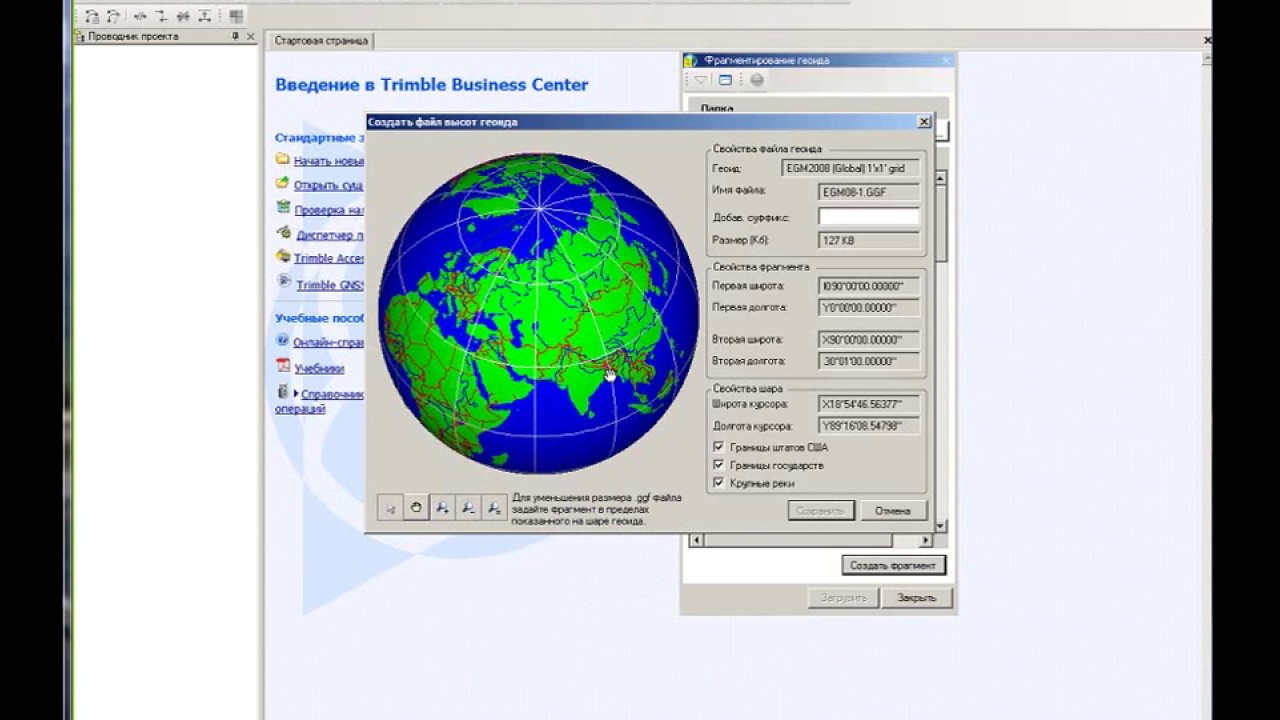Click the Загрузить button
The width and height of the screenshot is (1280, 720).
(843, 597)
